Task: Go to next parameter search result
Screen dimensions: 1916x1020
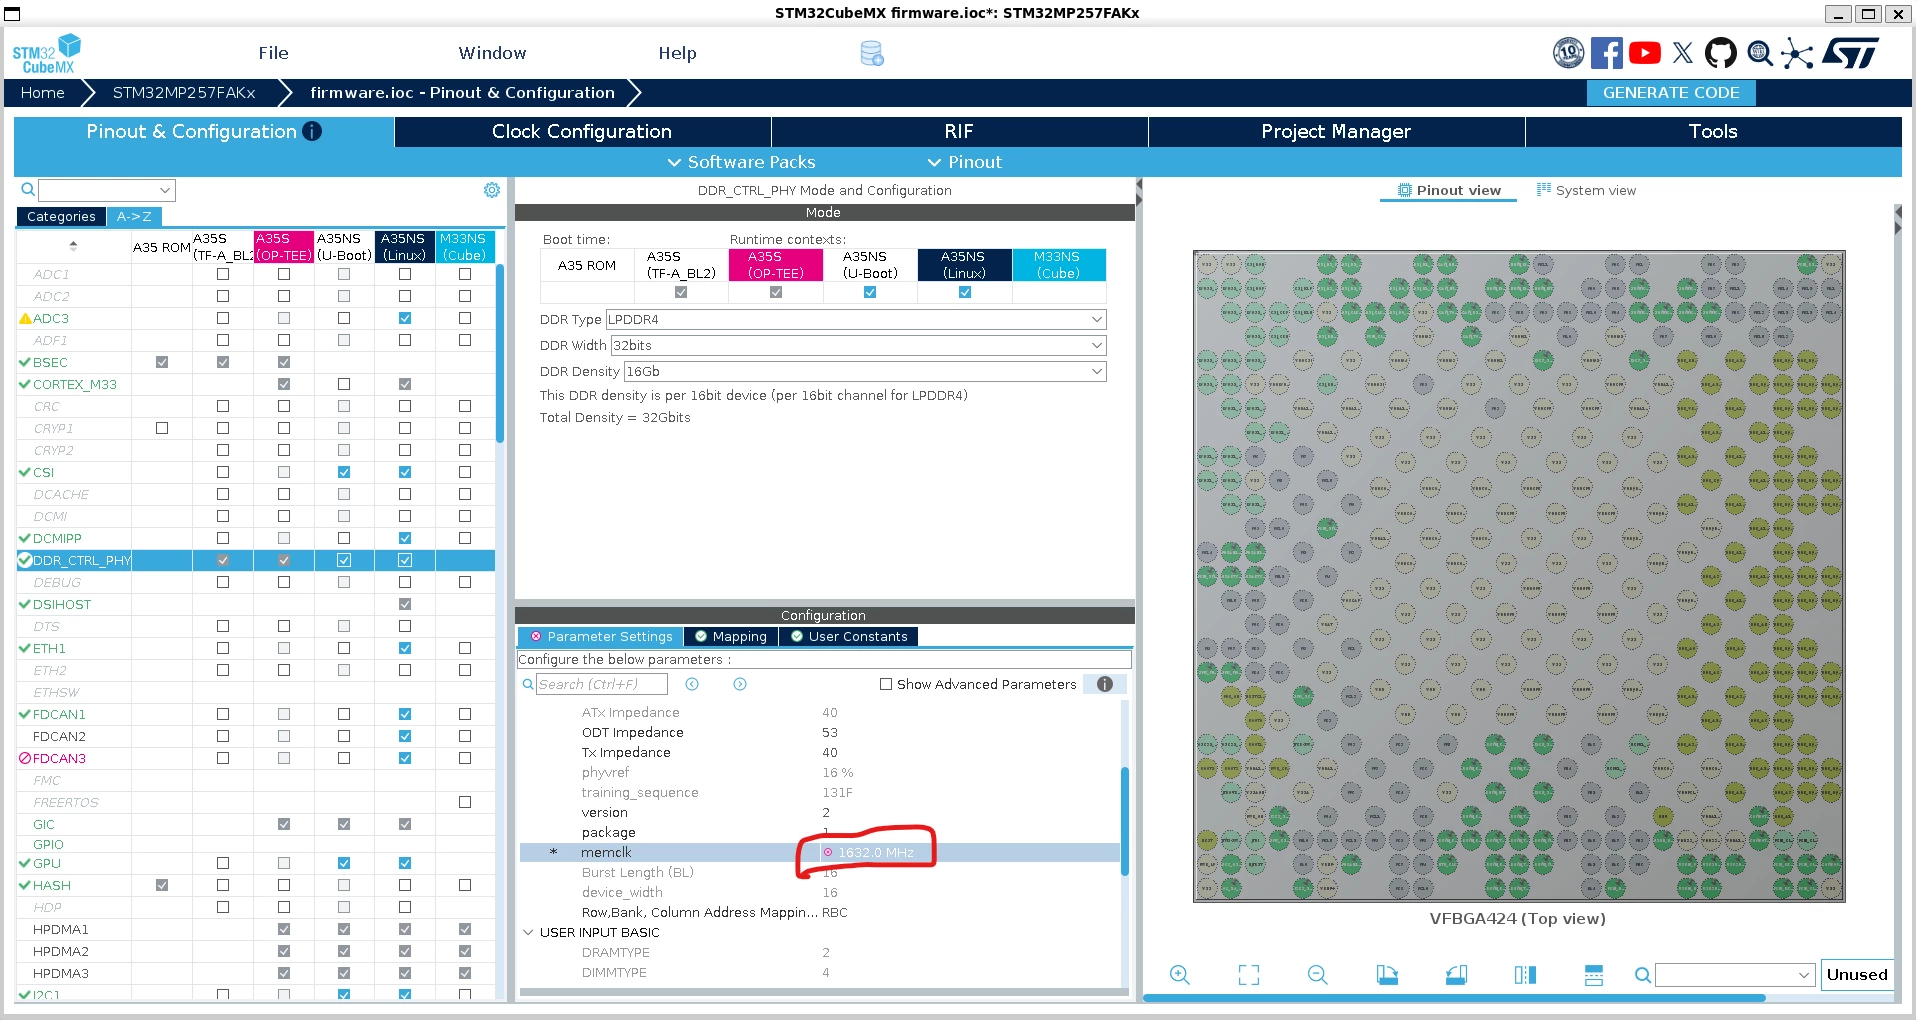Action: coord(740,684)
